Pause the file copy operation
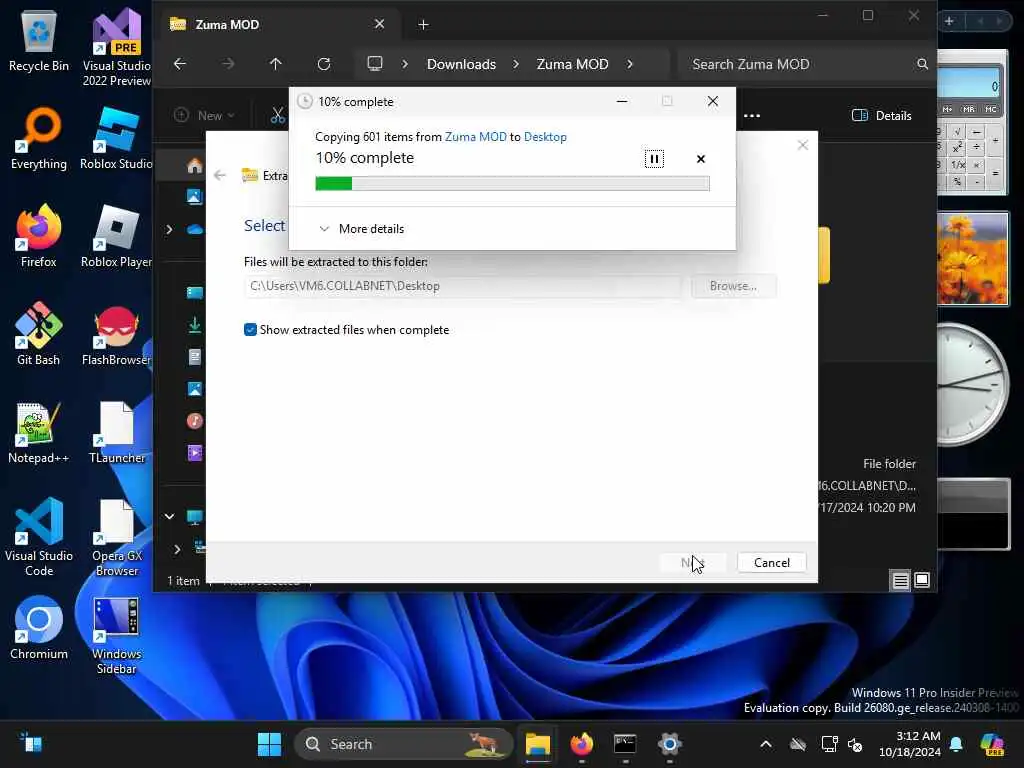 click(x=654, y=159)
